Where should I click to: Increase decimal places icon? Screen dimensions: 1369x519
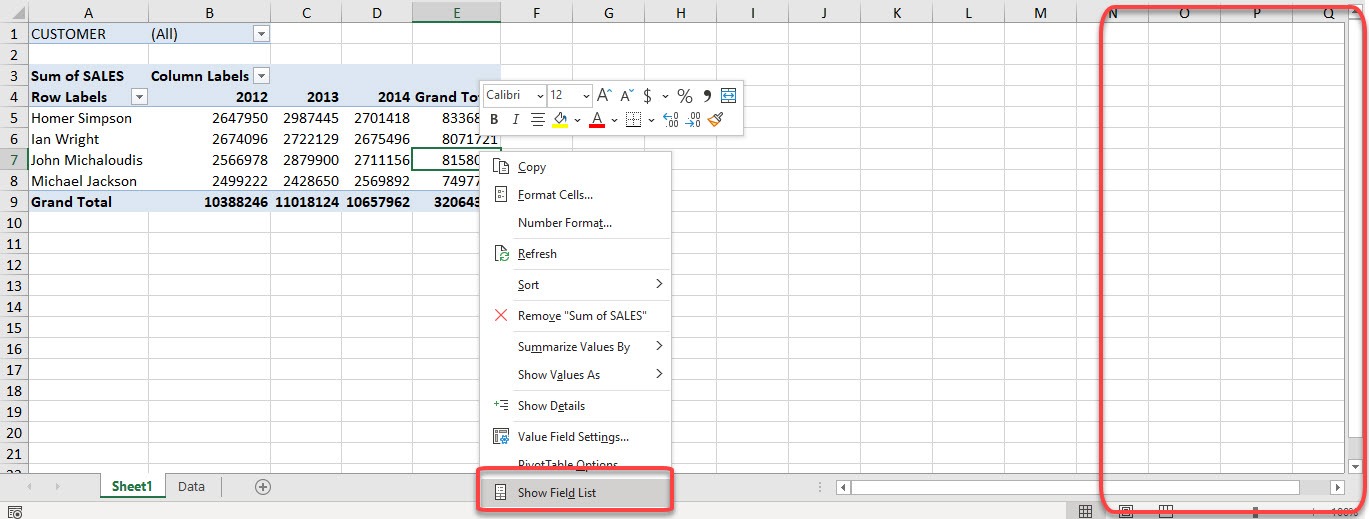pos(670,120)
